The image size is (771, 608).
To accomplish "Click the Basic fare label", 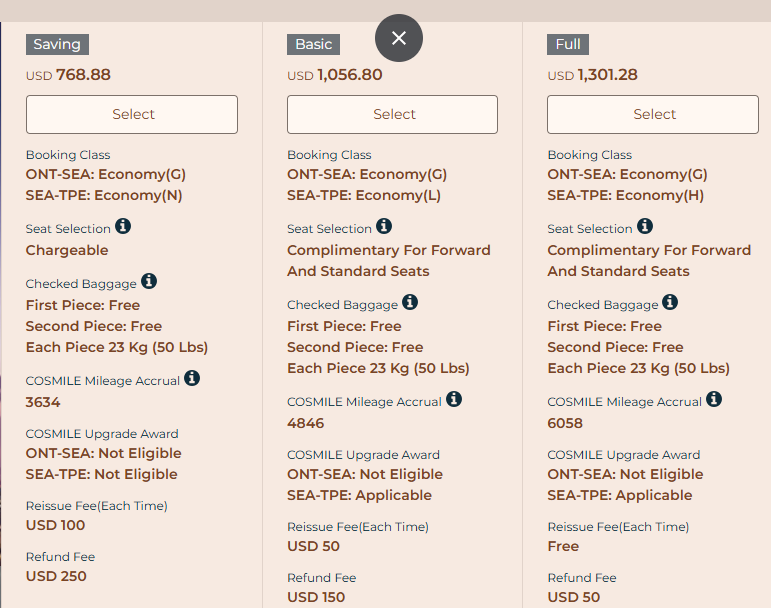I will 314,44.
